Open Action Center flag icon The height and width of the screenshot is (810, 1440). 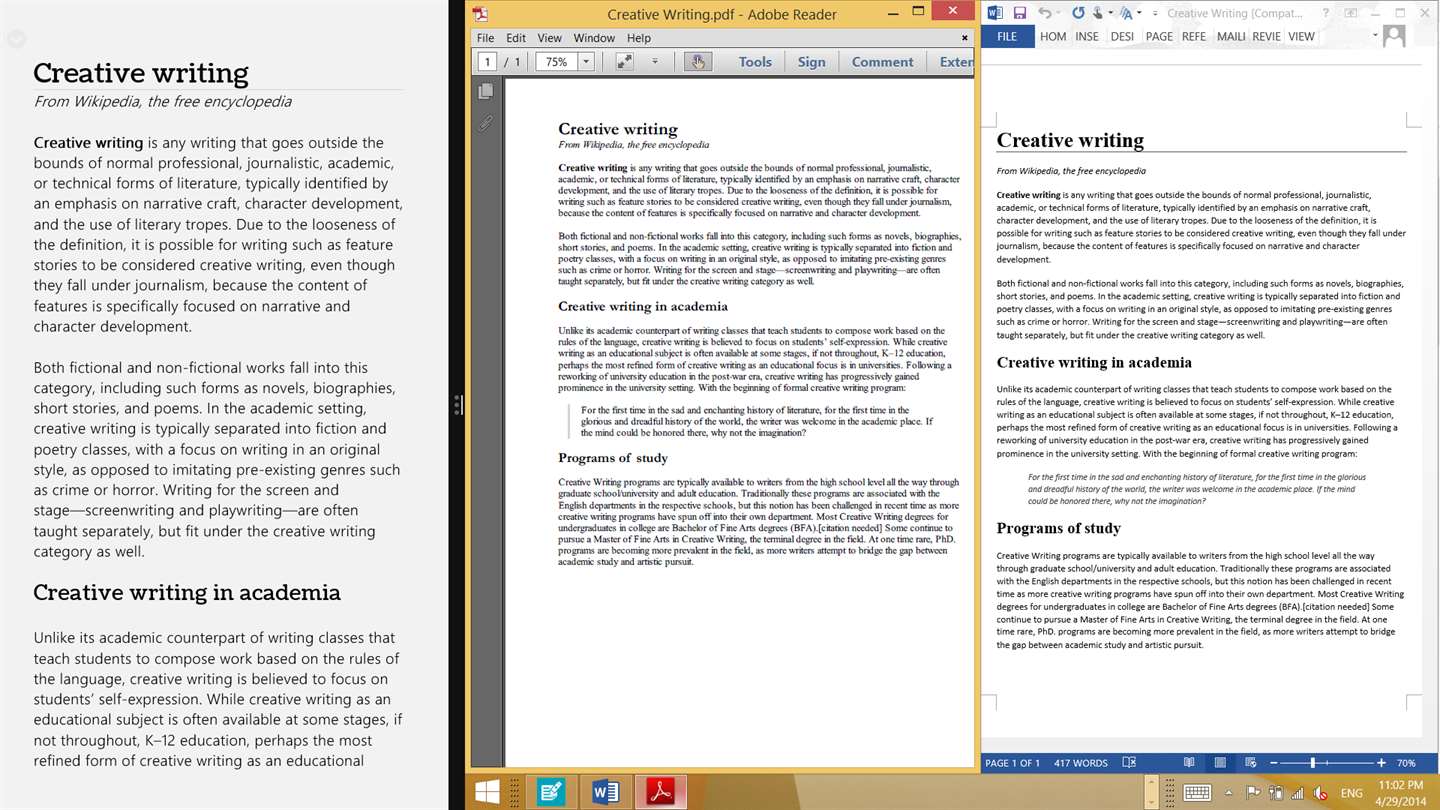1253,793
